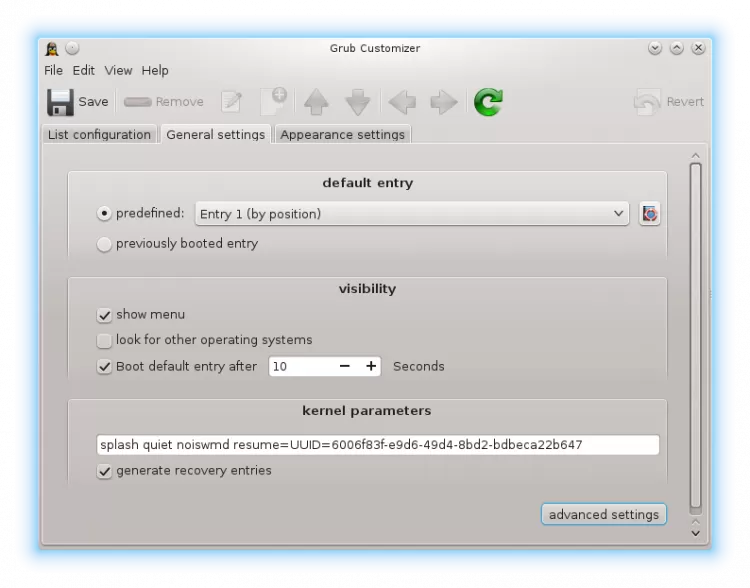Click the timeout seconds value field

301,366
